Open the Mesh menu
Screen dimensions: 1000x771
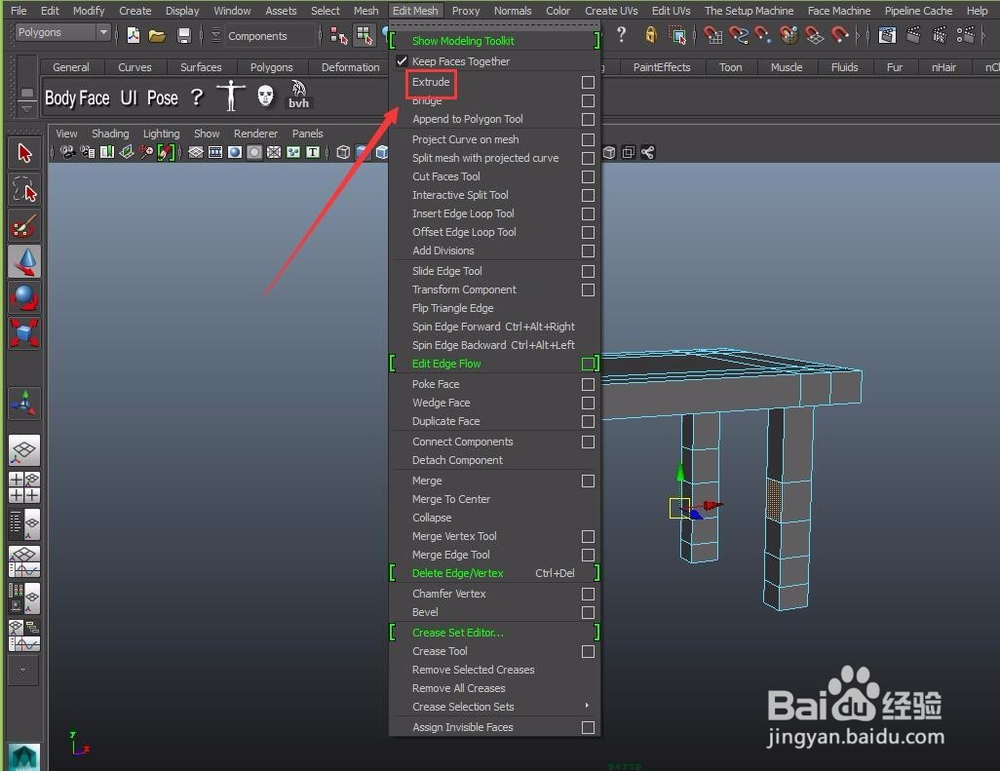coord(365,10)
